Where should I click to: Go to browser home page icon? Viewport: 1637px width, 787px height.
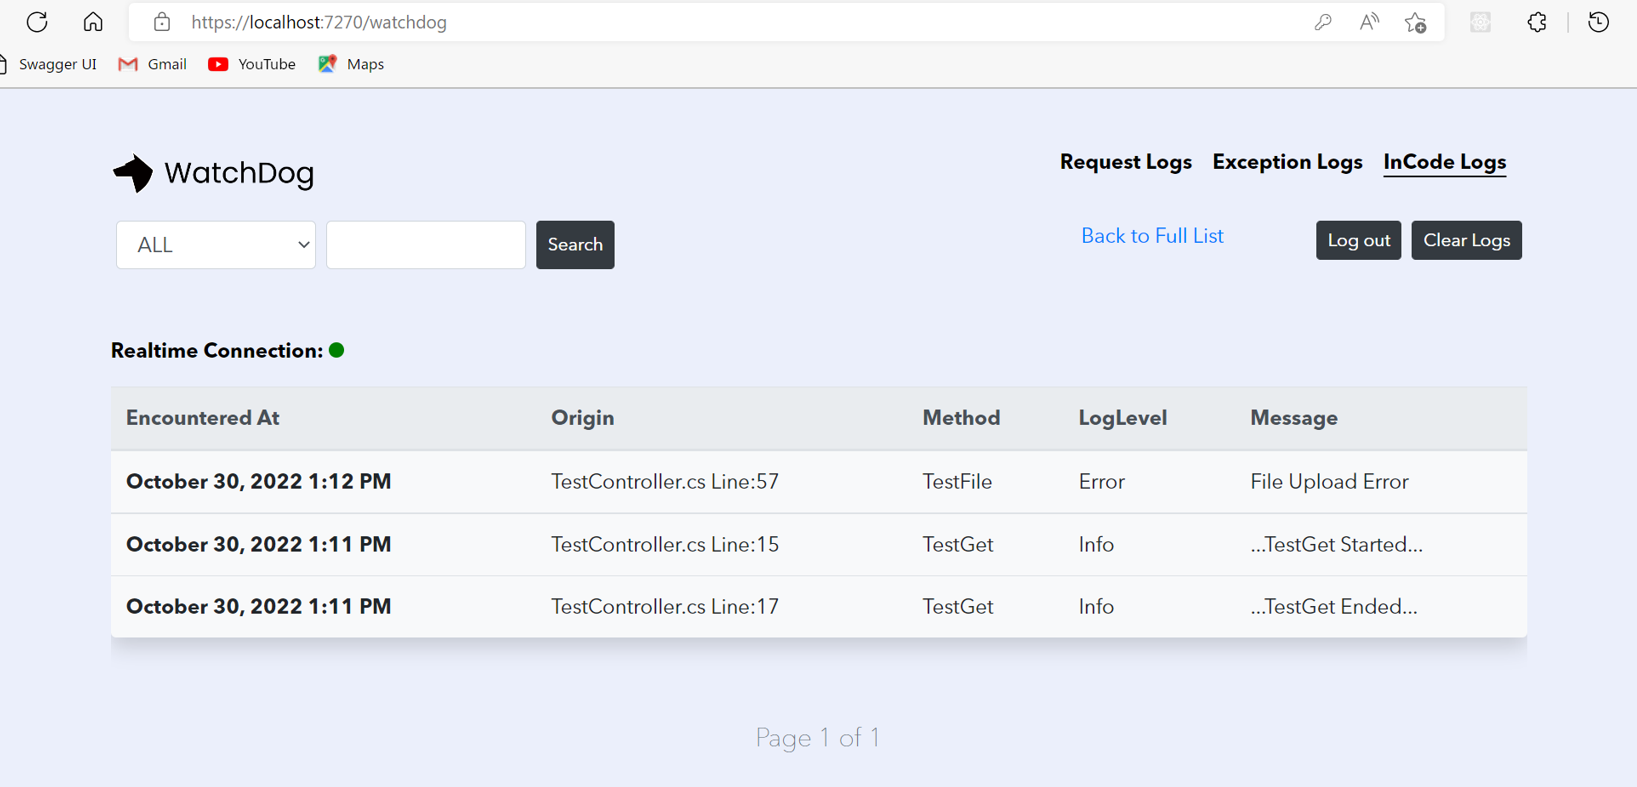click(93, 22)
